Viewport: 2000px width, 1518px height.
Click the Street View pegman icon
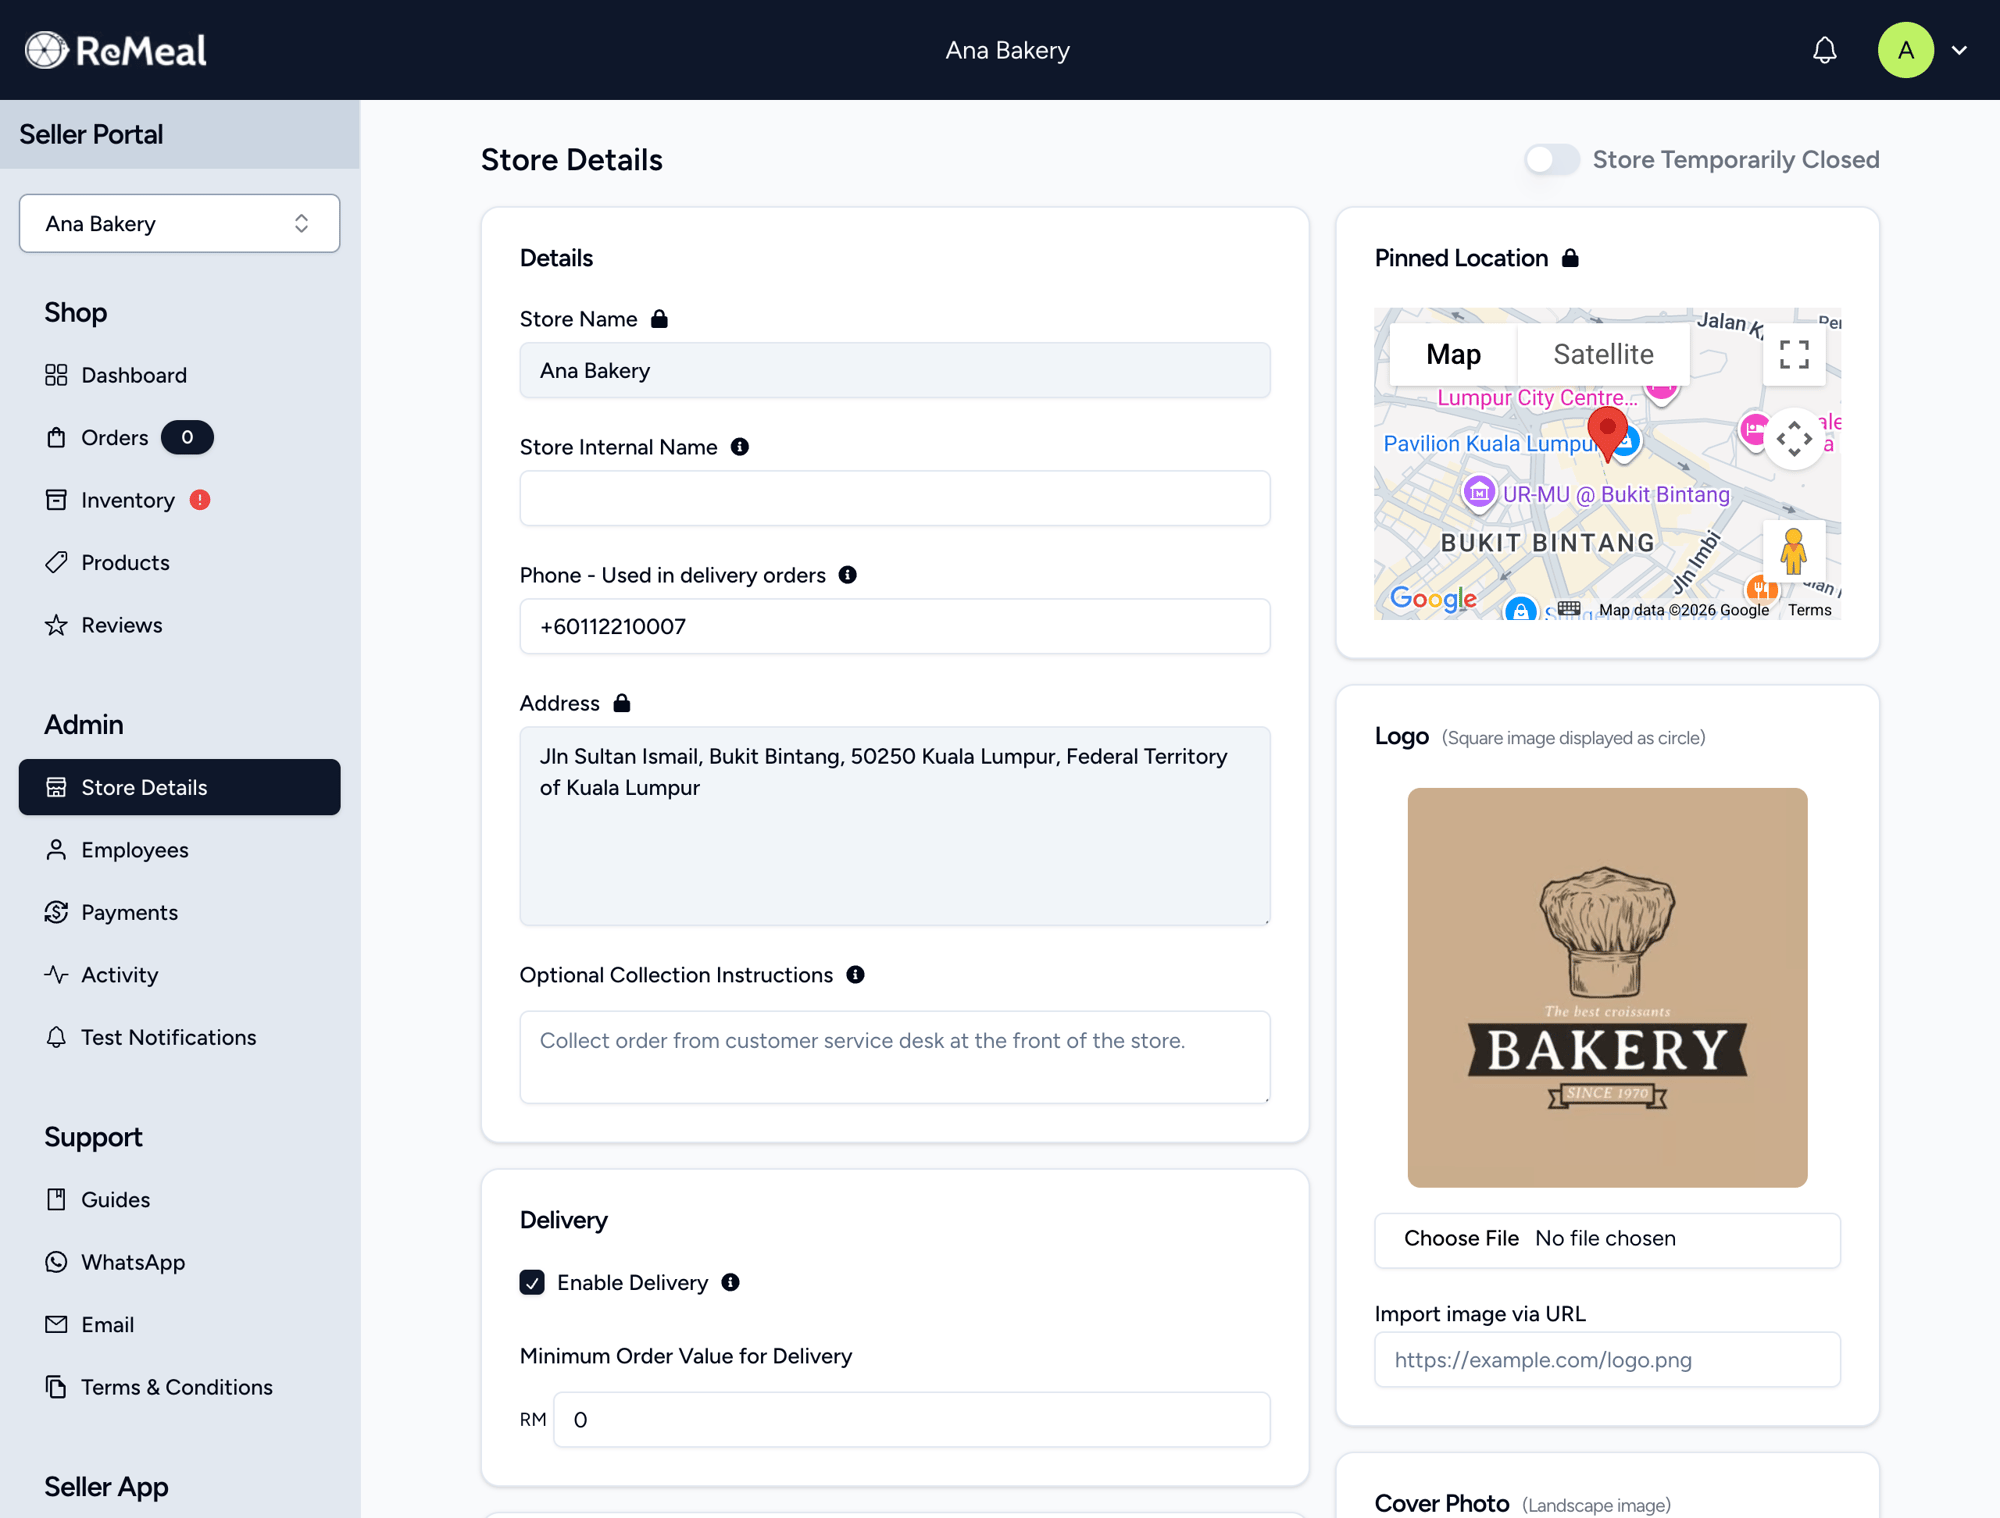tap(1793, 551)
